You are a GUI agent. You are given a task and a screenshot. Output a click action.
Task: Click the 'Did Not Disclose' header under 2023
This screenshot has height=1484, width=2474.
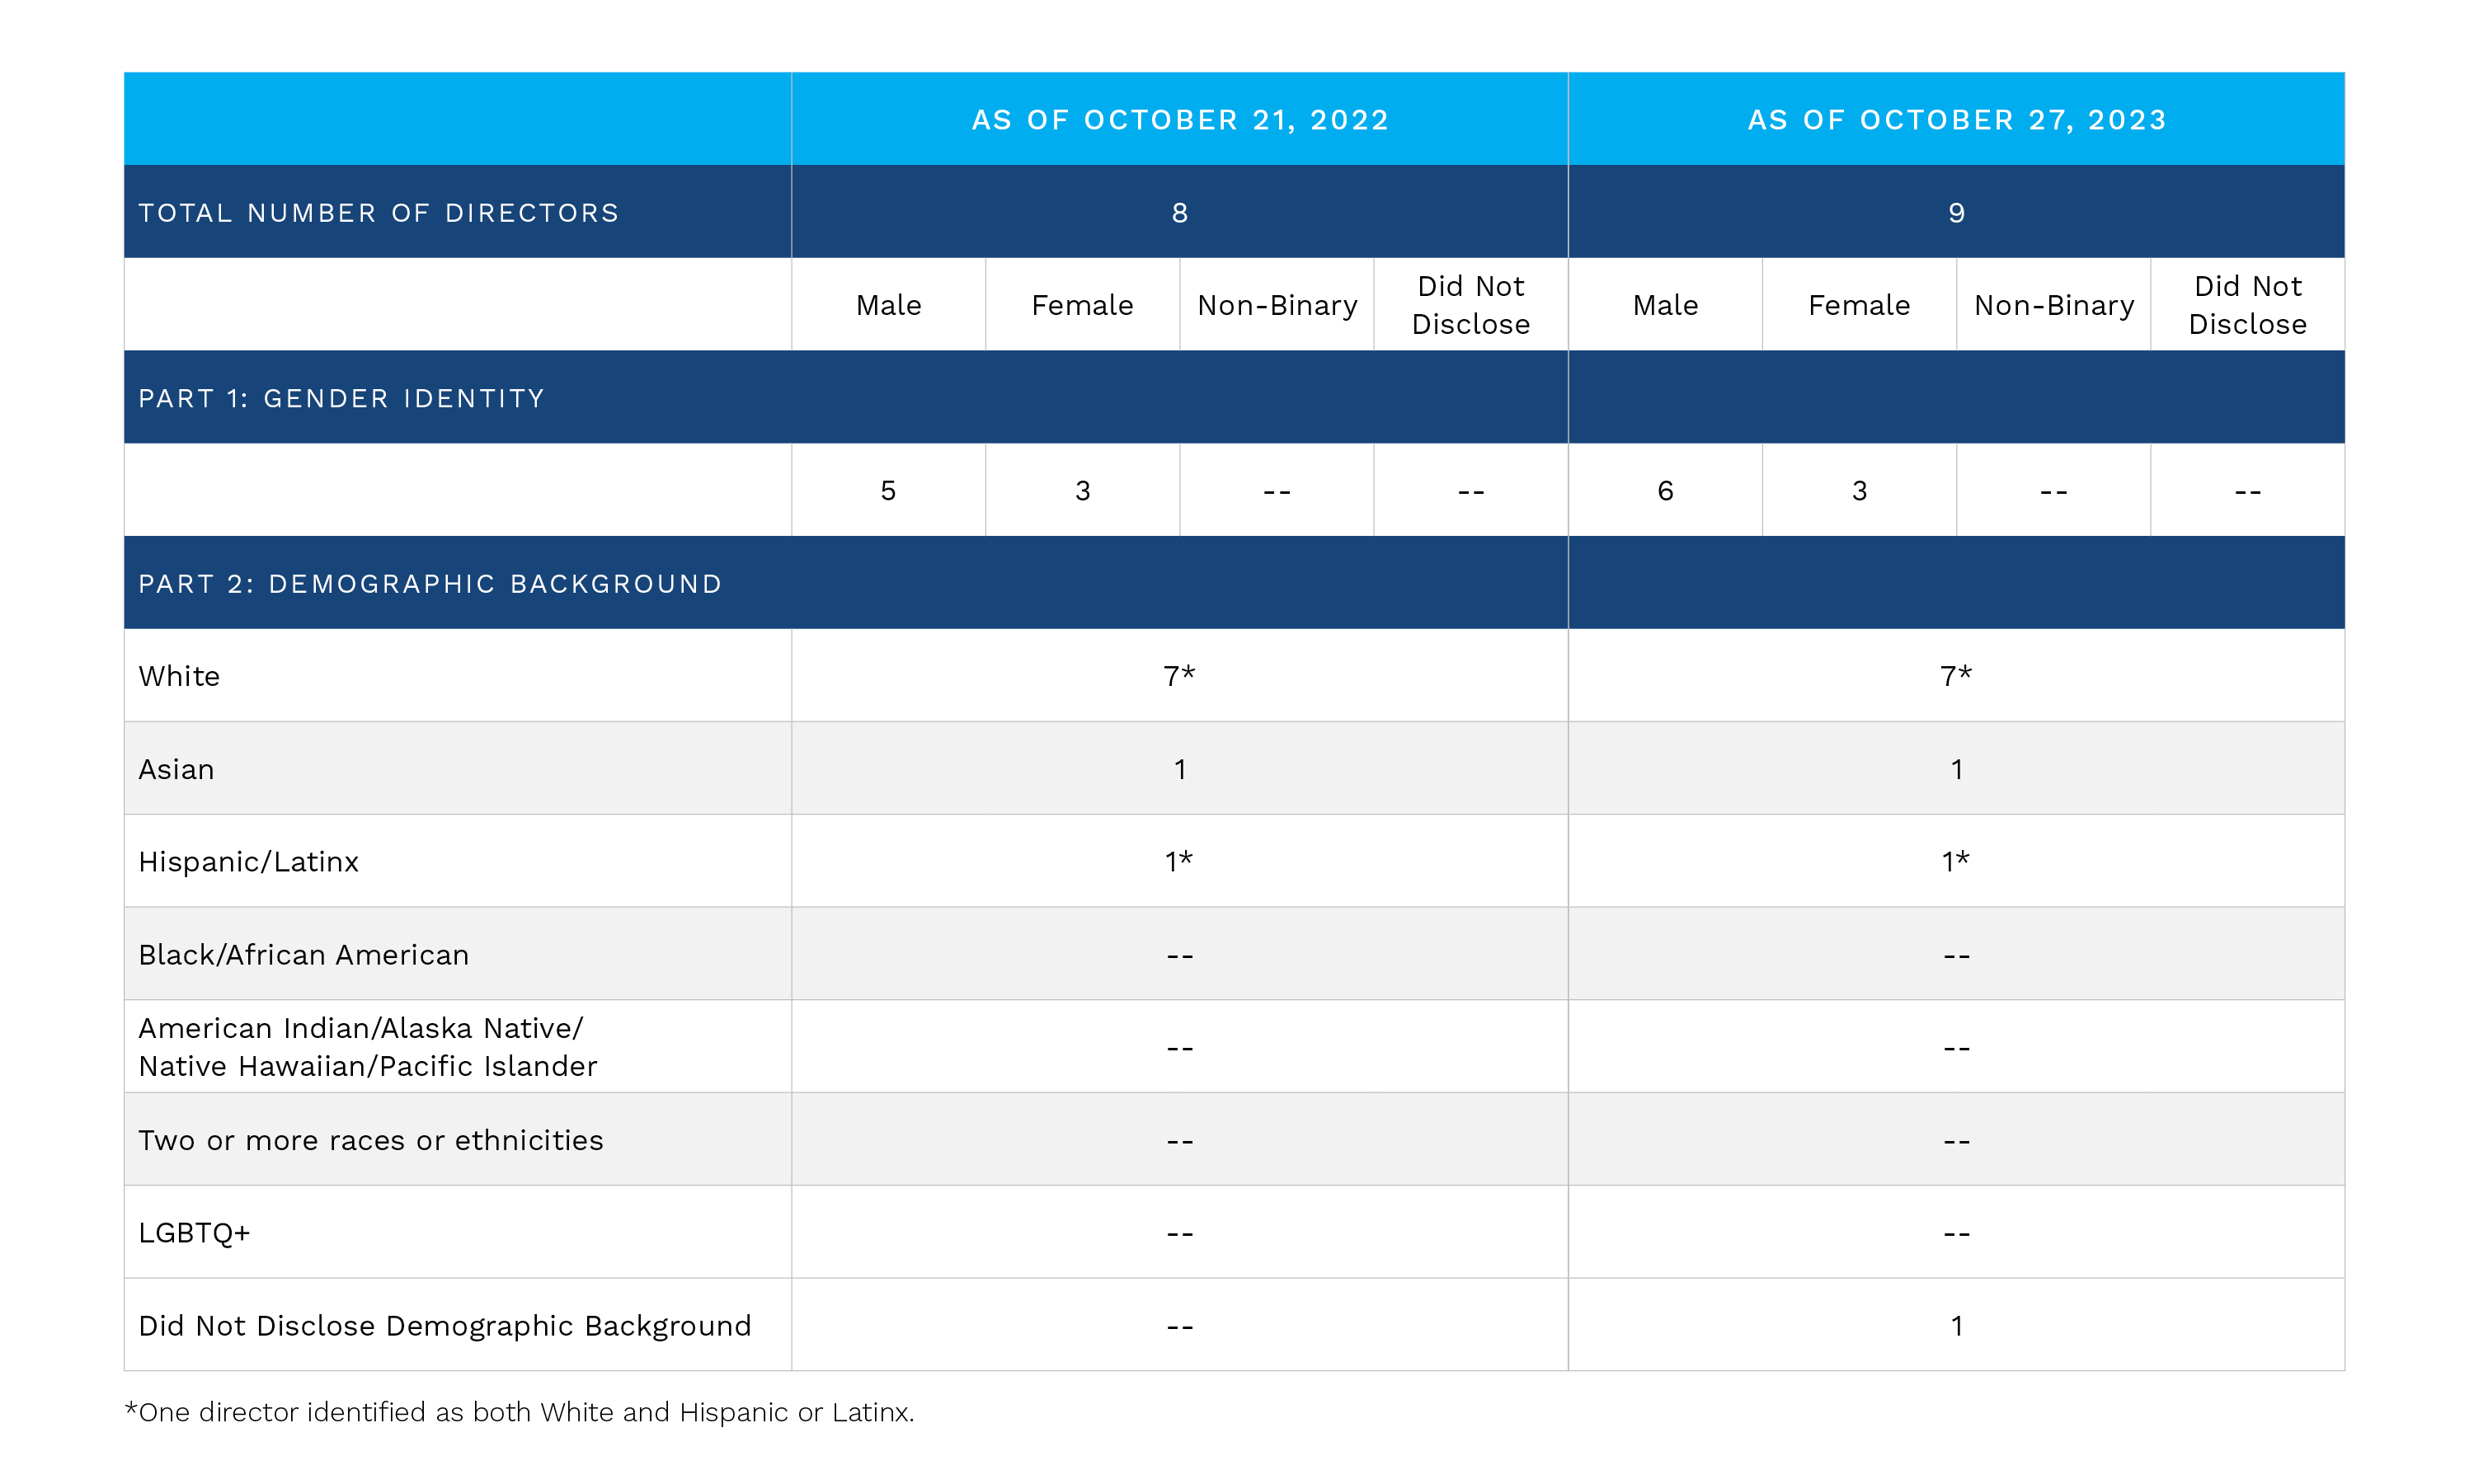2247,304
